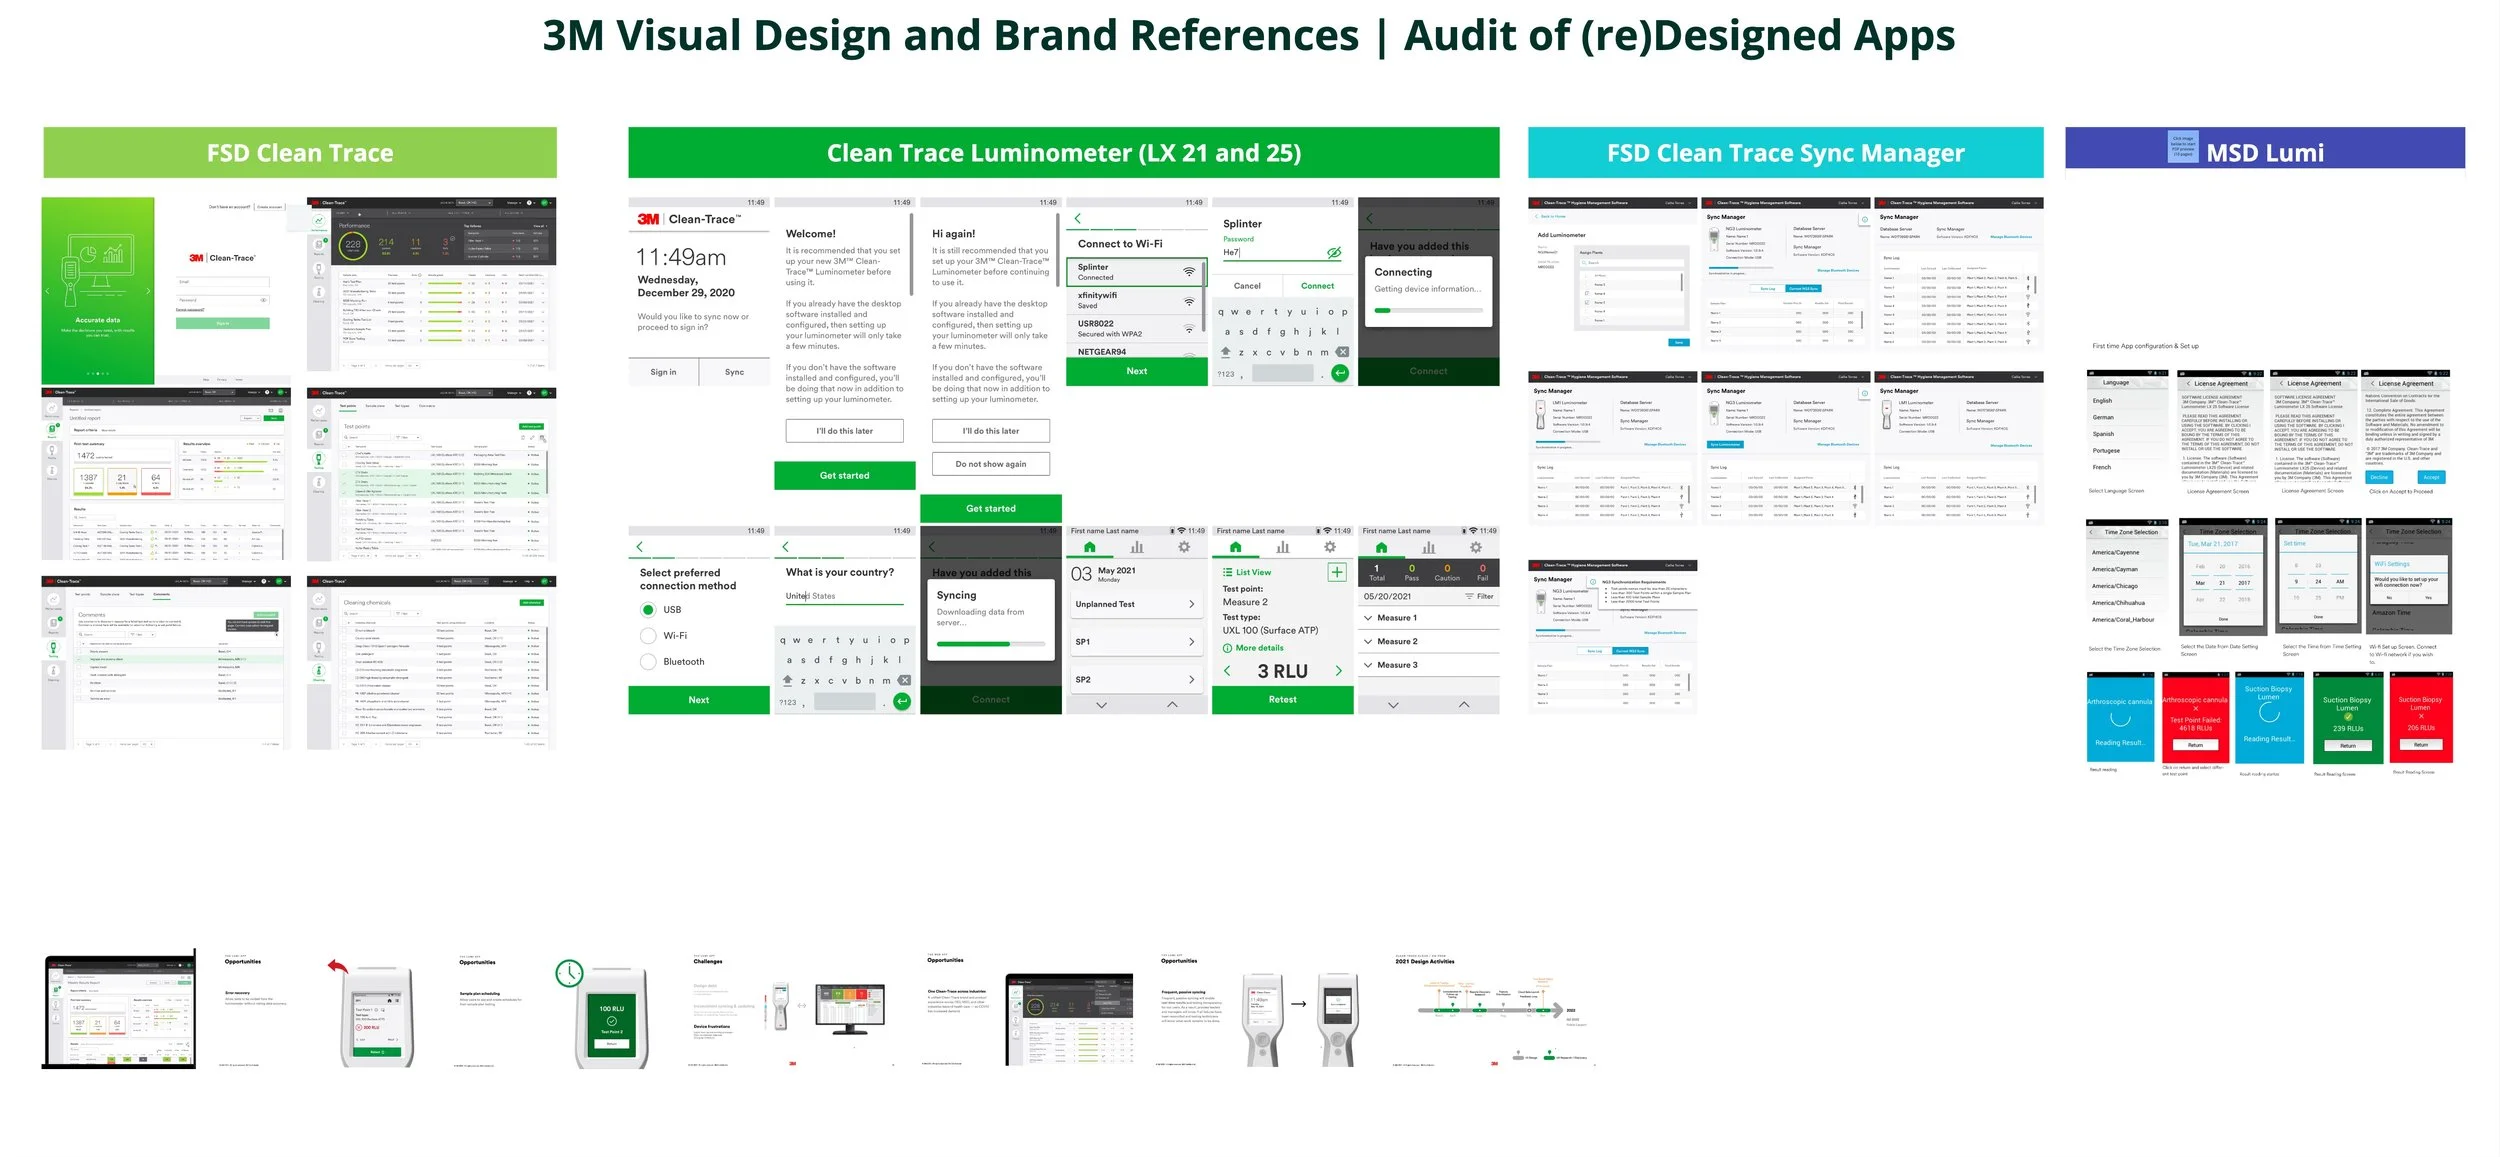Click the backspace key on Splinter password keyboard
The image size is (2500, 1157).
tap(1342, 352)
